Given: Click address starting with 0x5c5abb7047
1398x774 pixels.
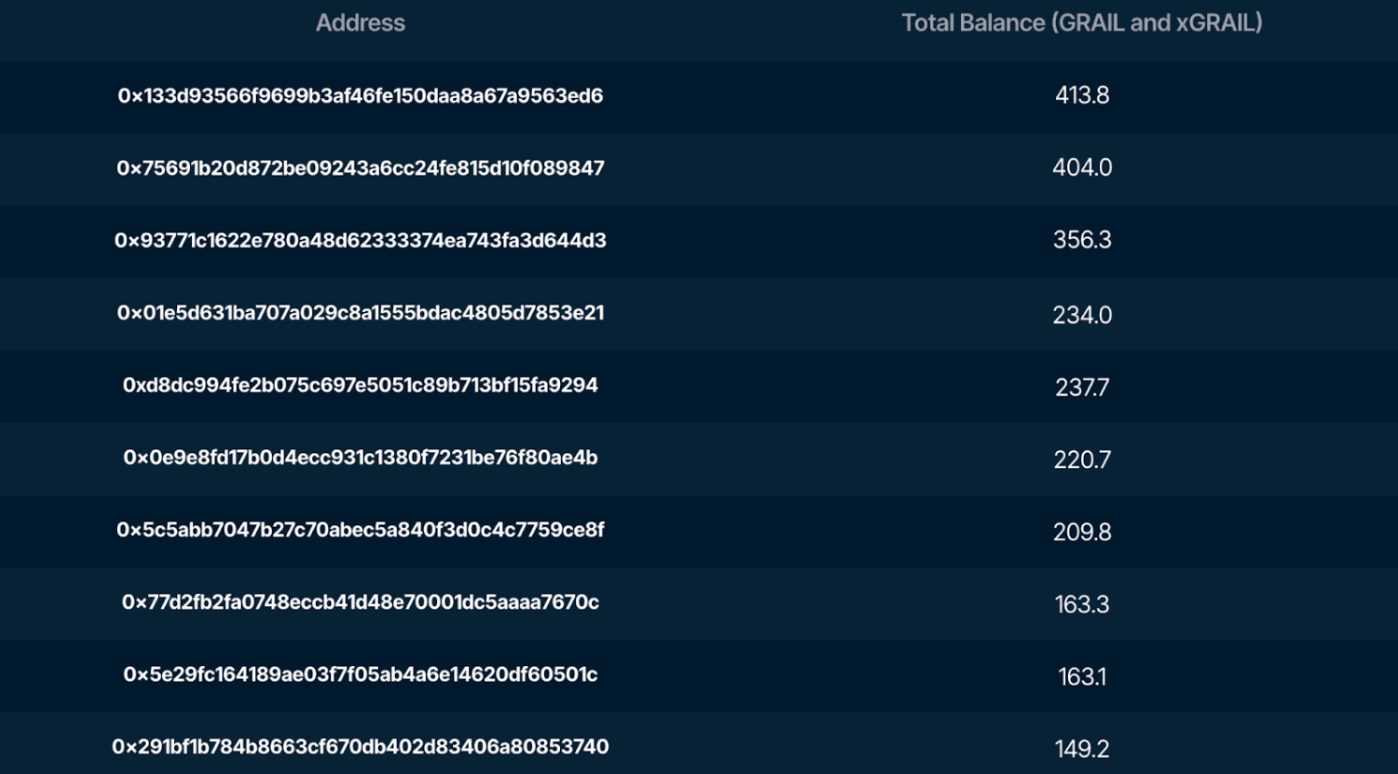Looking at the screenshot, I should pyautogui.click(x=360, y=530).
